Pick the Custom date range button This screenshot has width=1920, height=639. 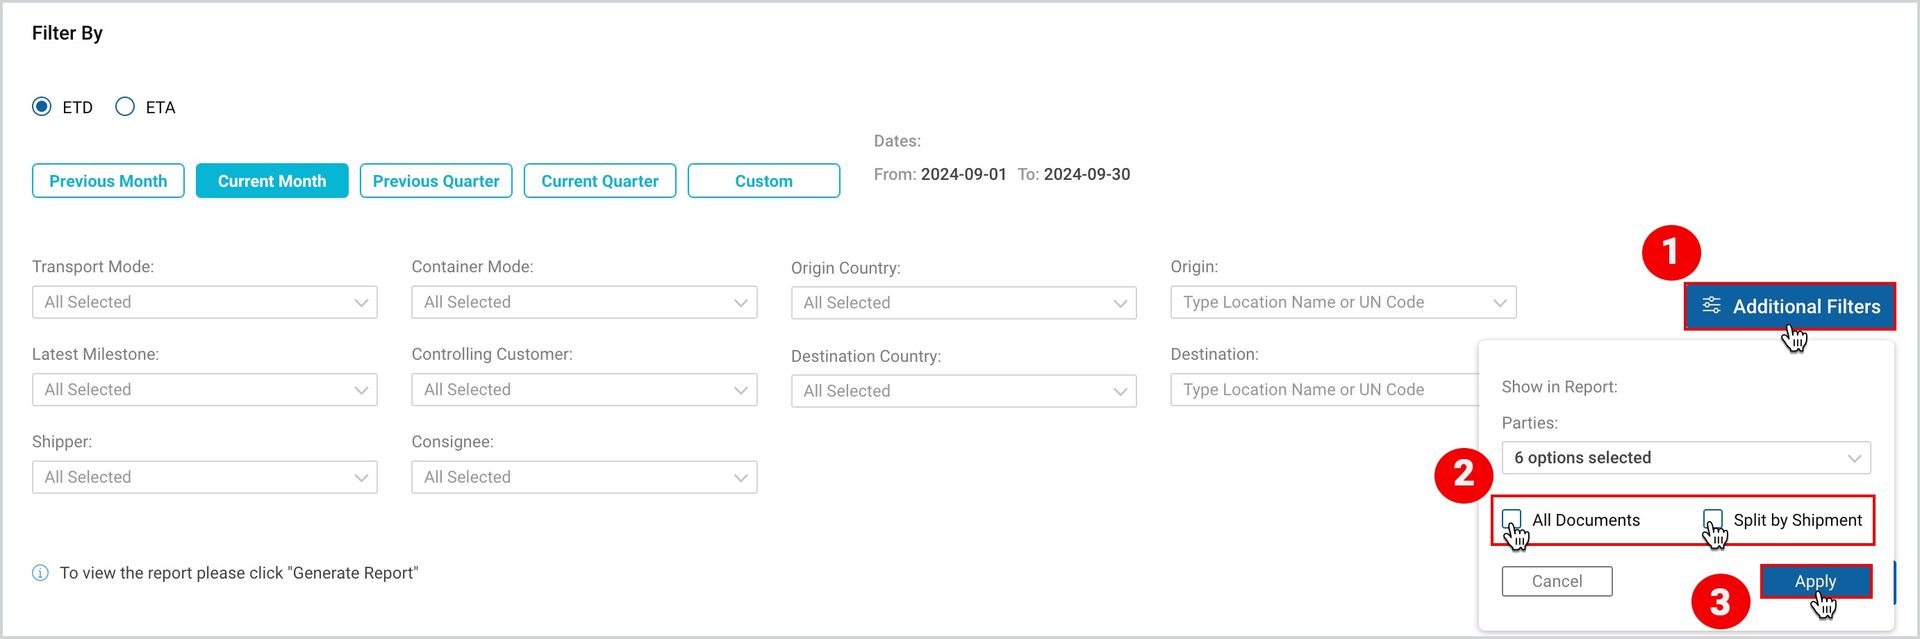(764, 181)
